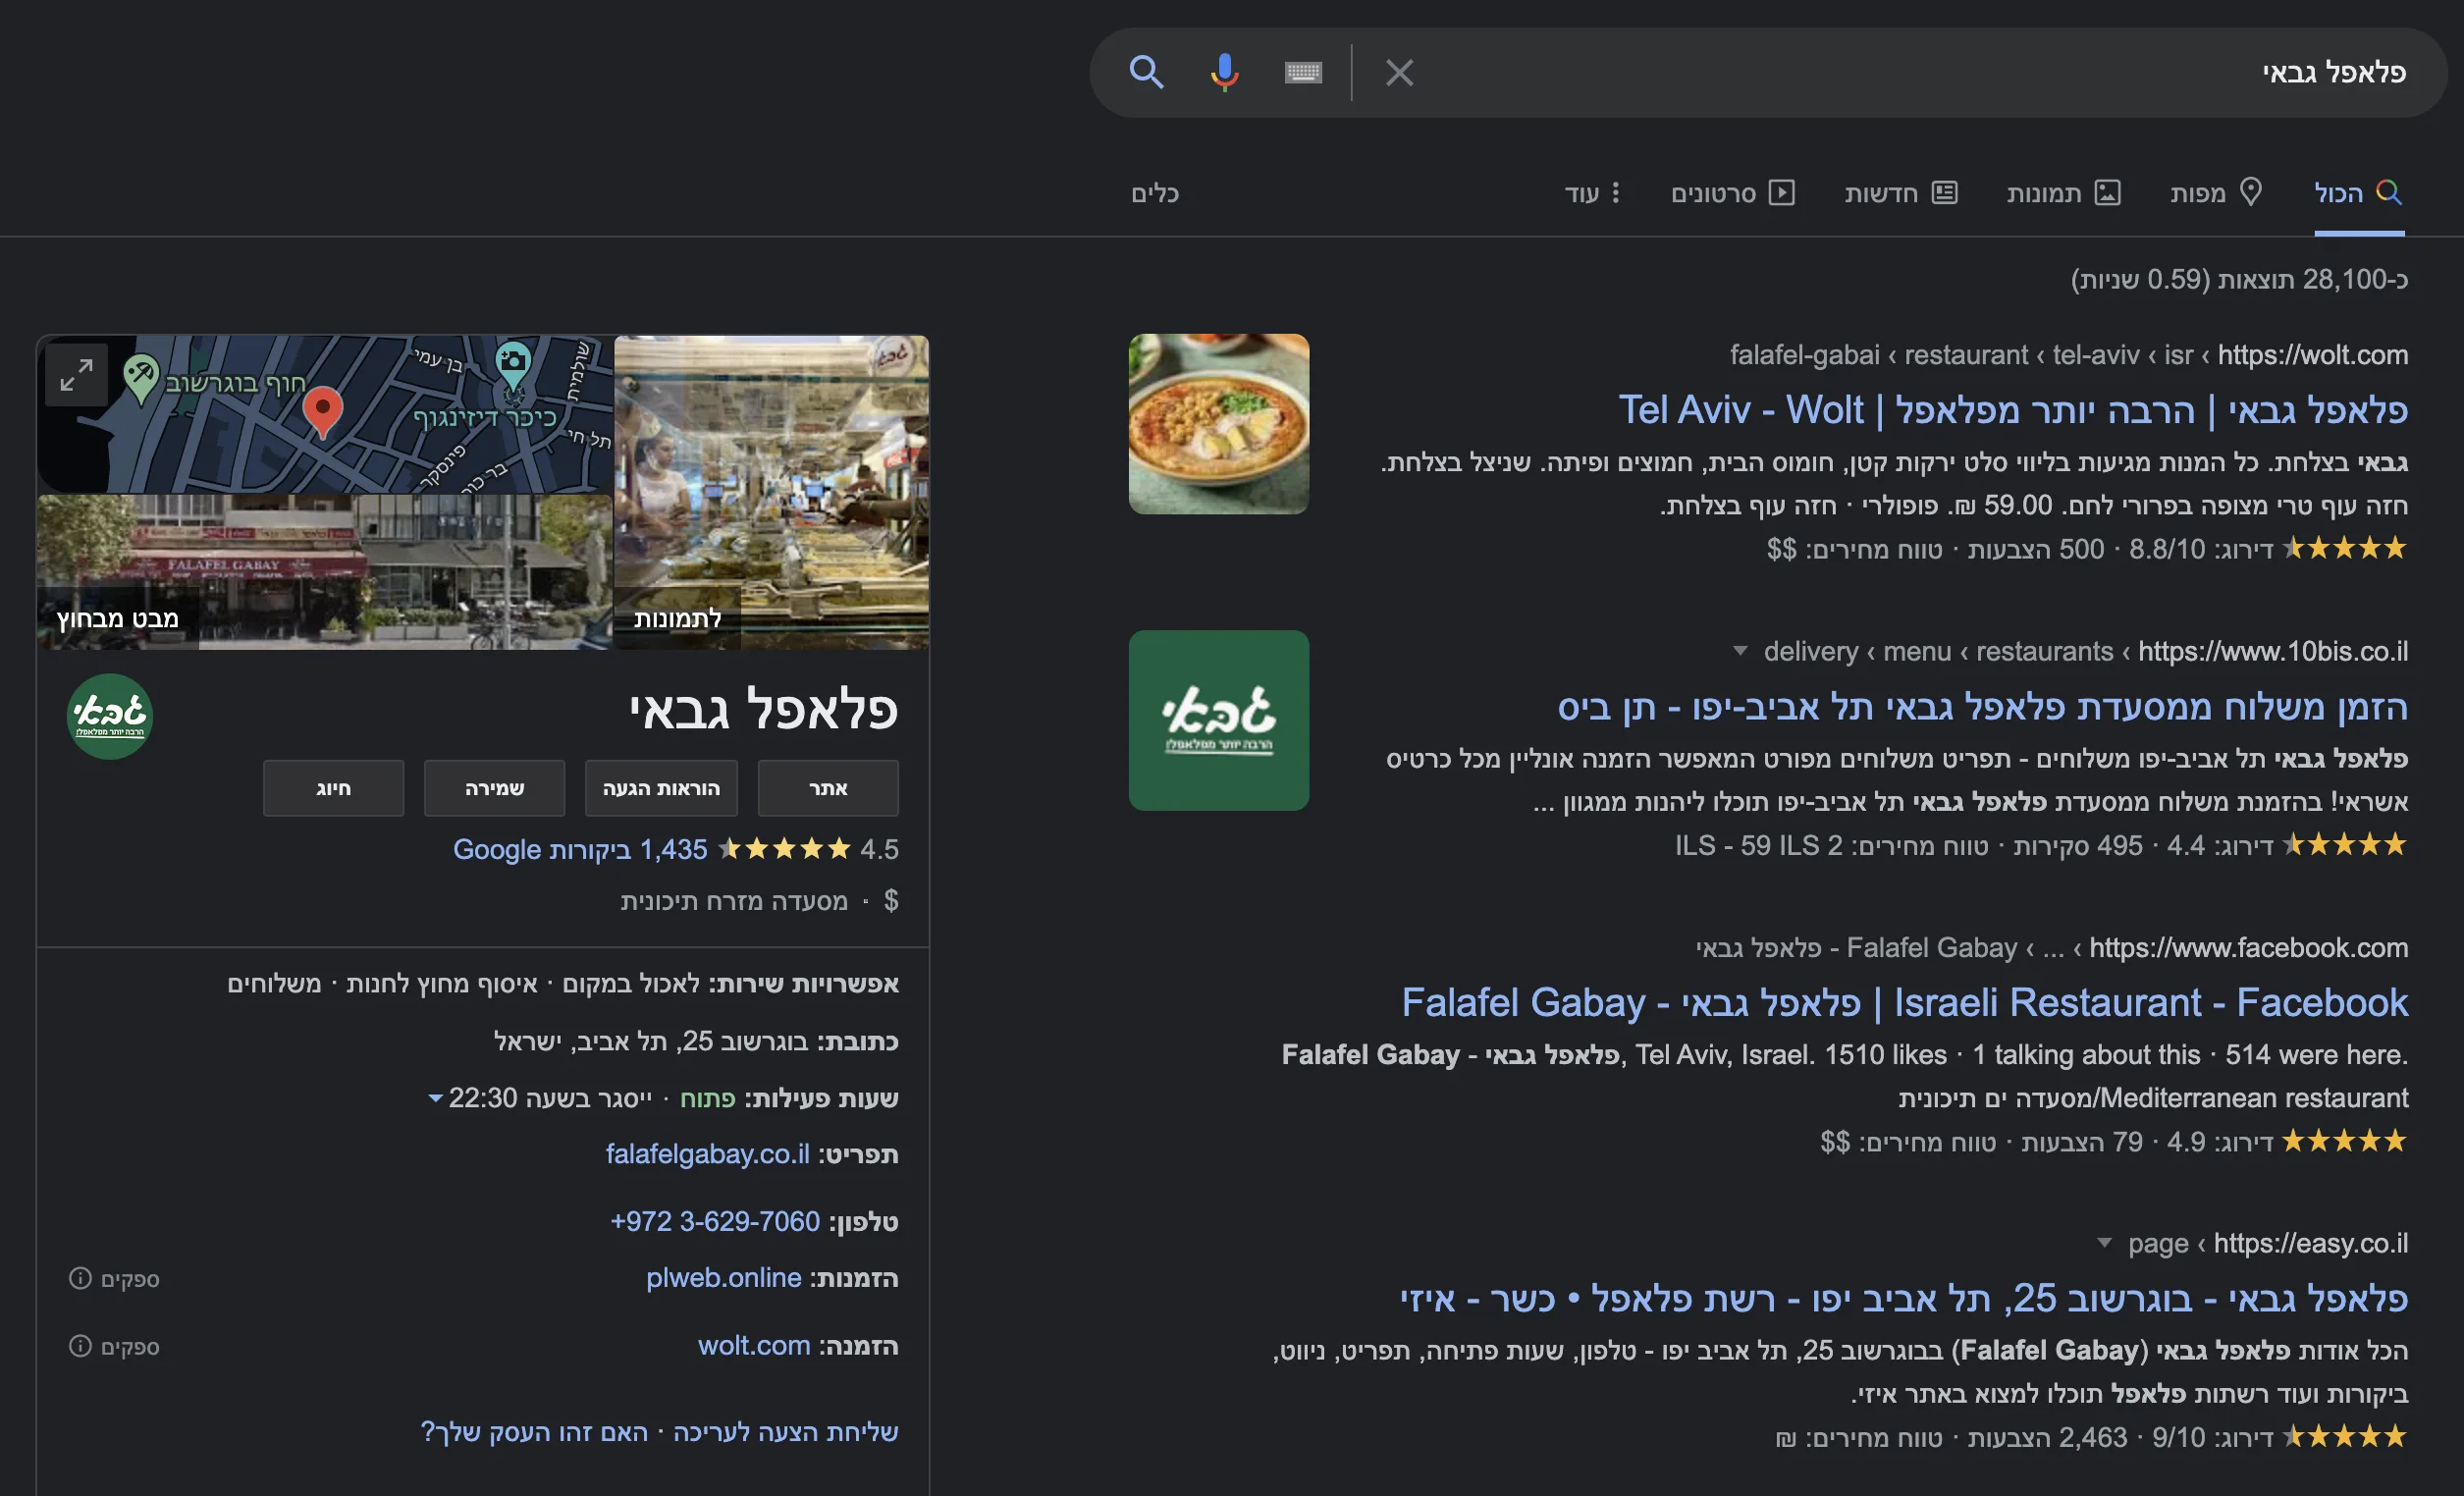Viewport: 2464px width, 1496px height.
Task: Click the facebook.com URL breadcrumb
Action: (2052, 948)
